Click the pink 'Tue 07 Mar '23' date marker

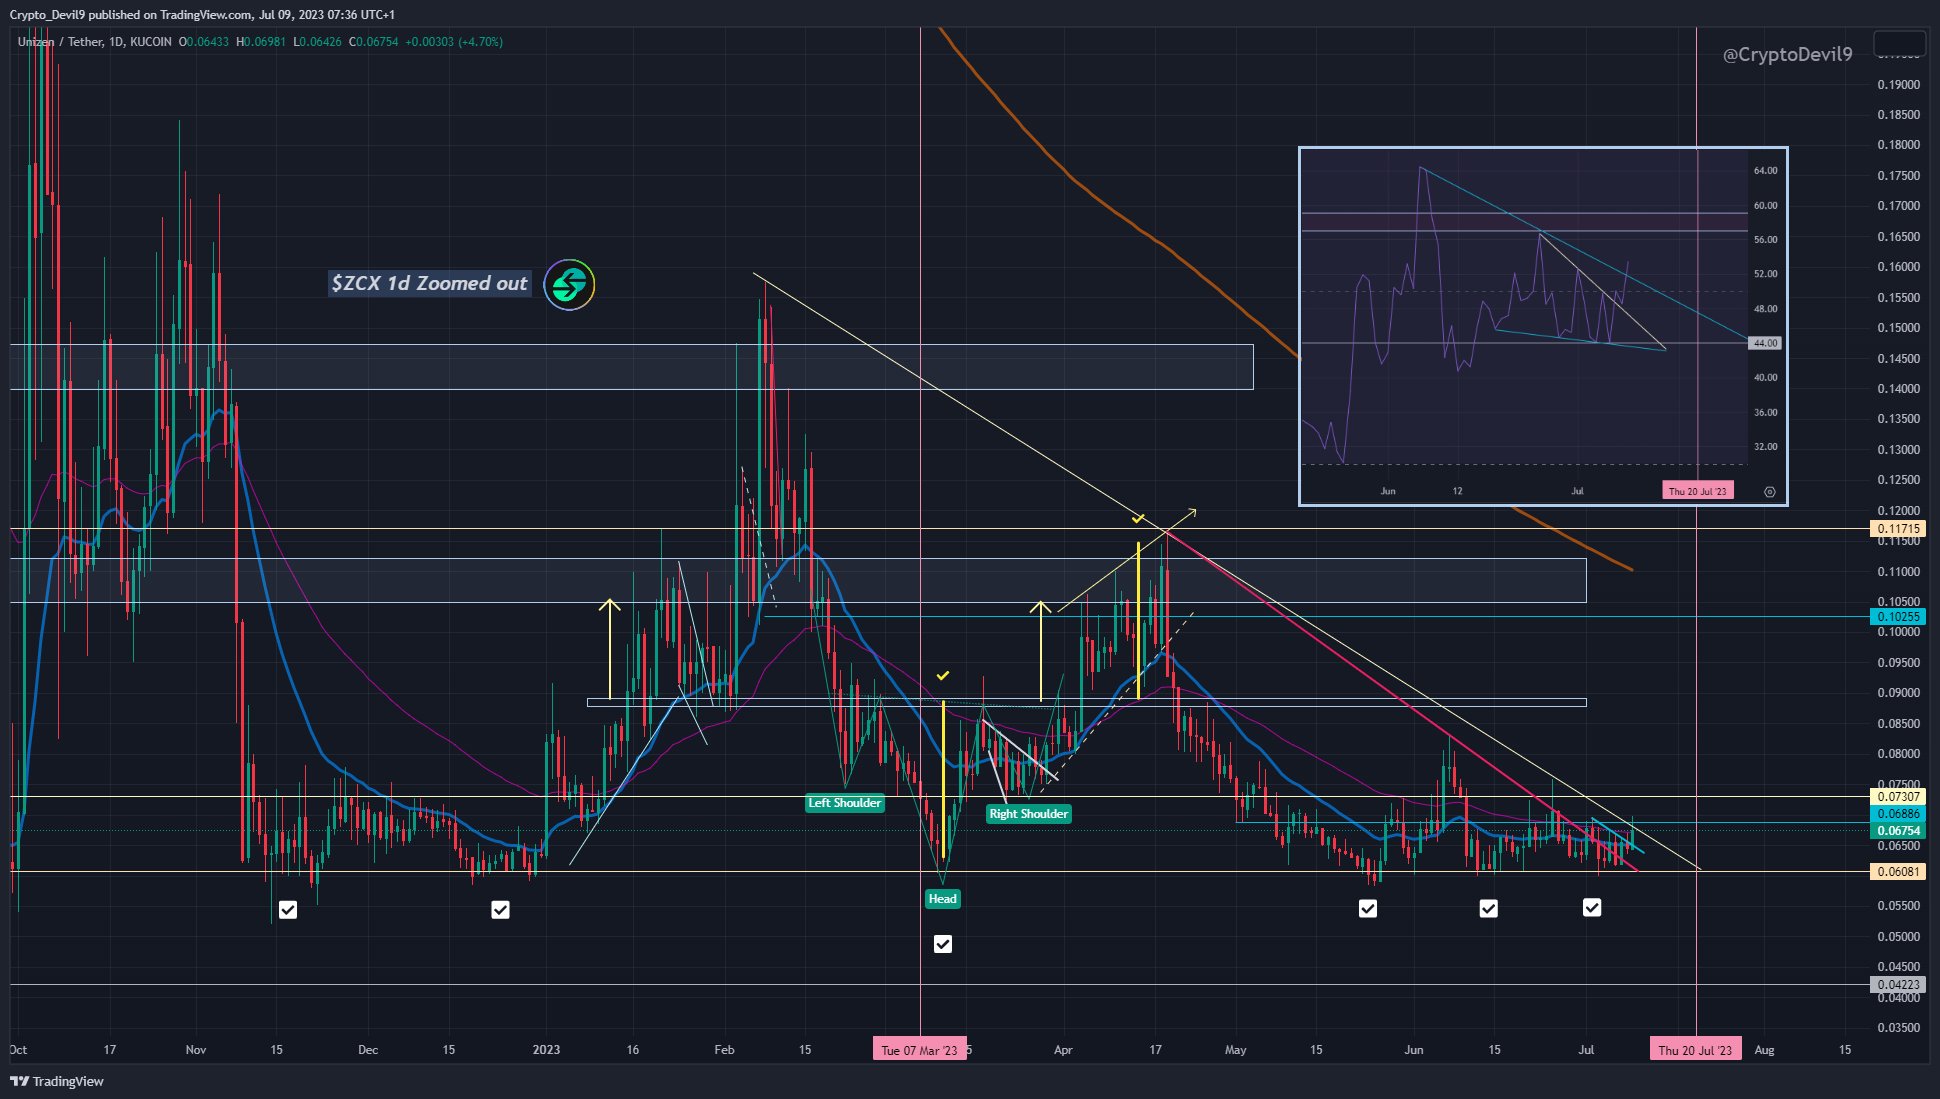pos(921,1050)
